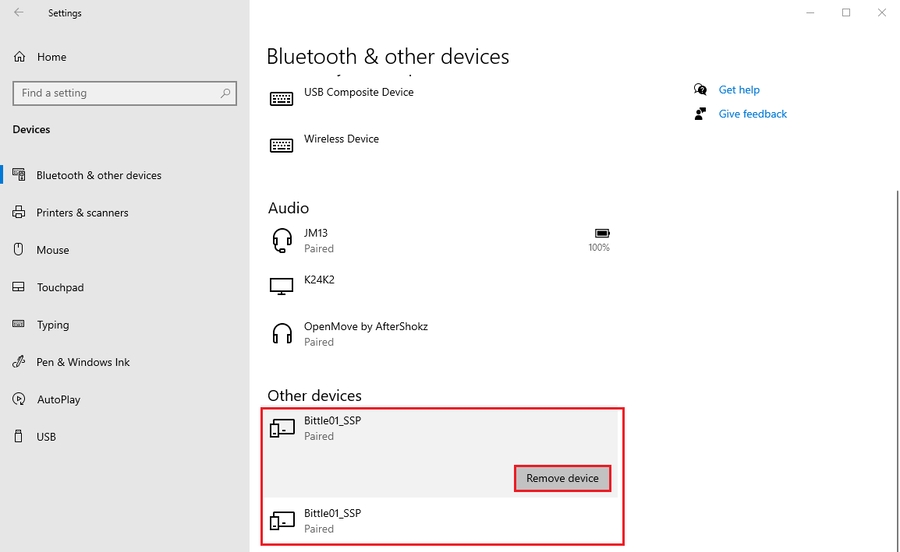Viewport: 900px width, 552px height.
Task: Click the Wireless Device keyboard icon
Action: tap(281, 146)
